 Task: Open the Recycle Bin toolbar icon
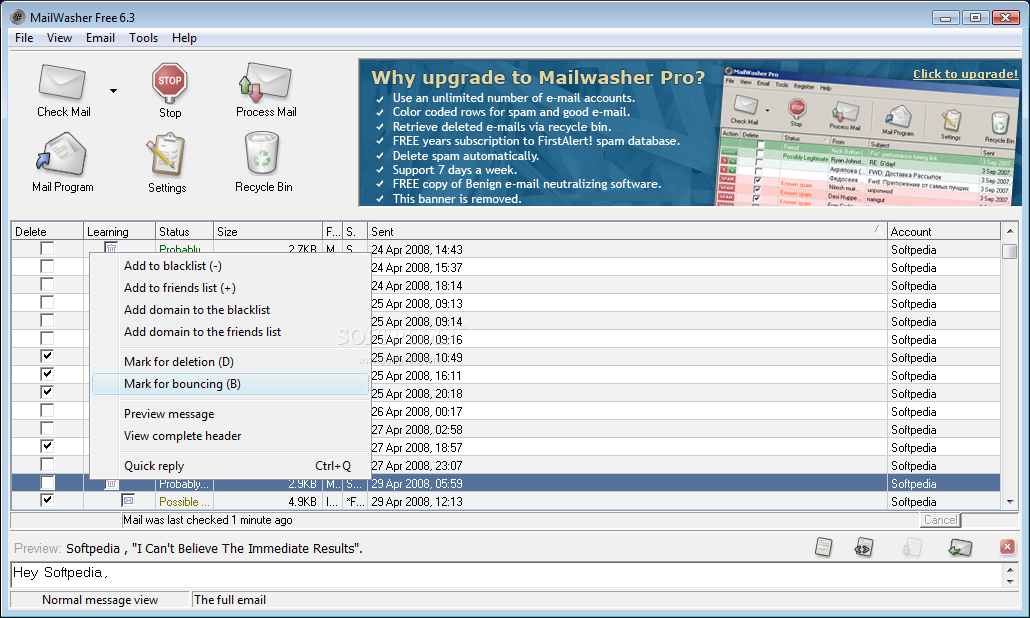pyautogui.click(x=262, y=153)
